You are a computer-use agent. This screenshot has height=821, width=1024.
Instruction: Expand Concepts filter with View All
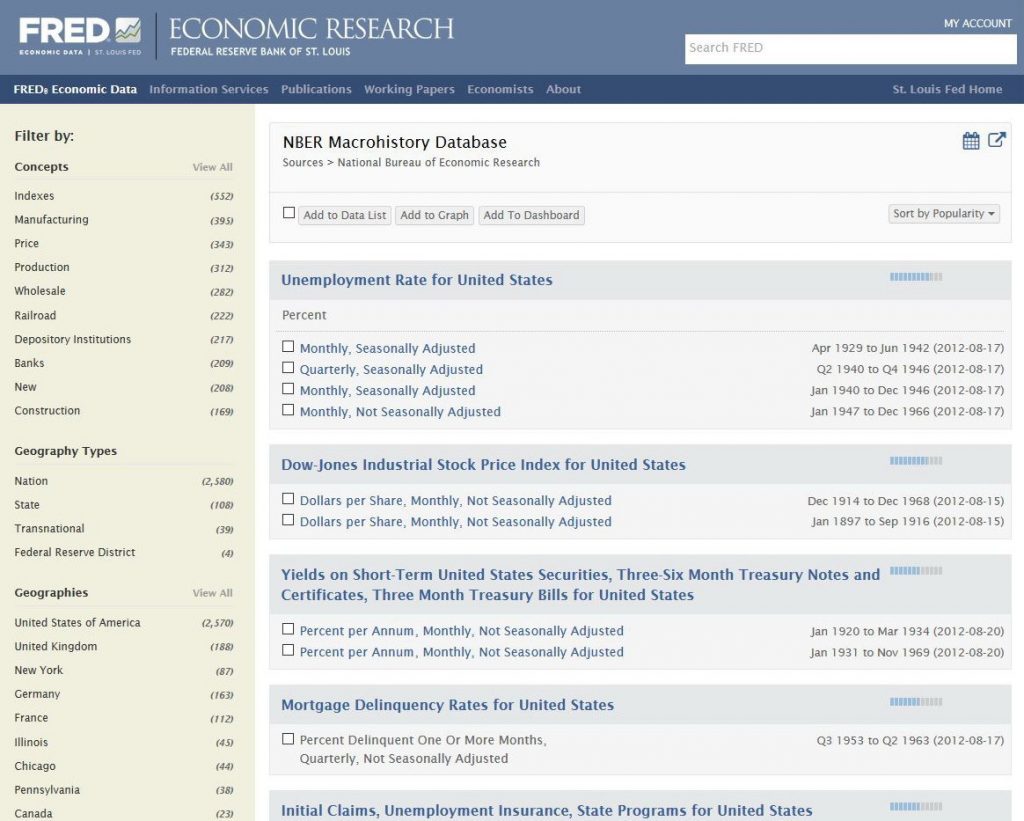point(212,167)
